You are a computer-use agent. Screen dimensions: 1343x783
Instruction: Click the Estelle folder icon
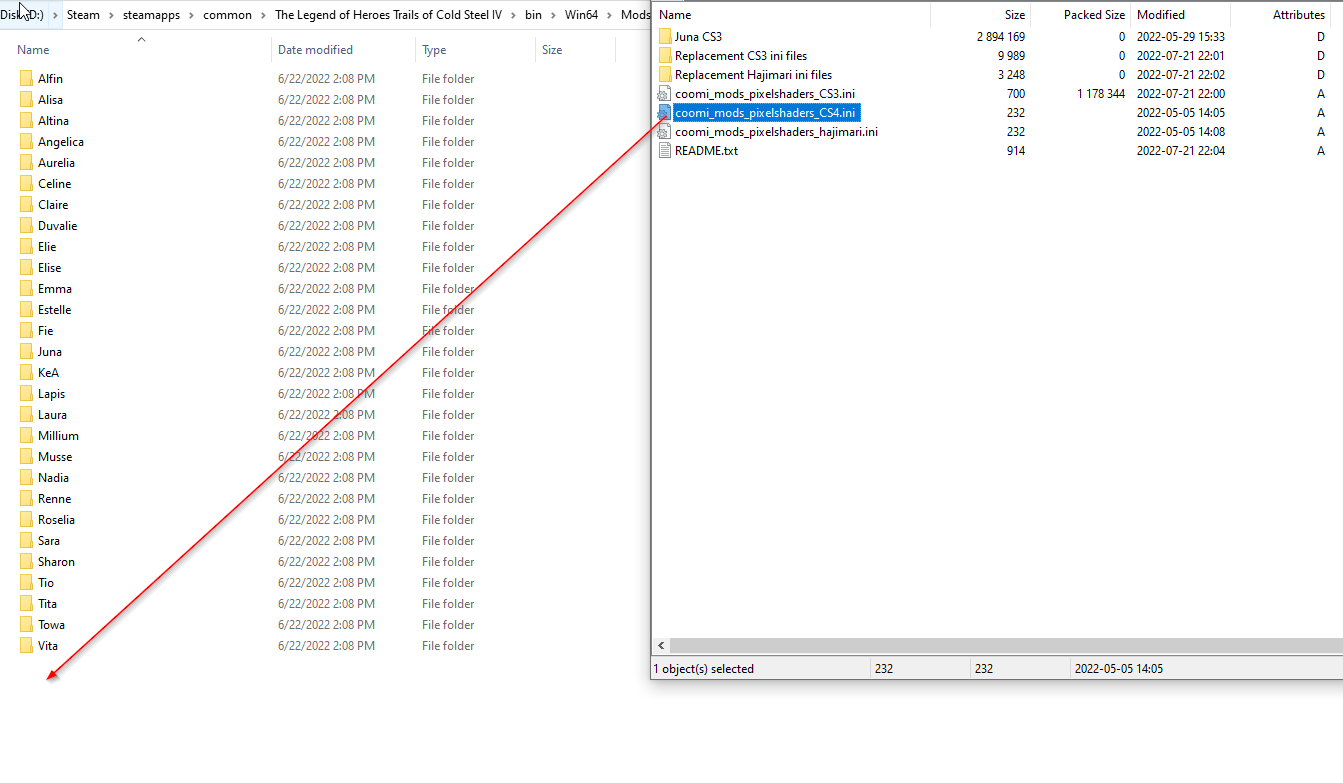[x=26, y=309]
